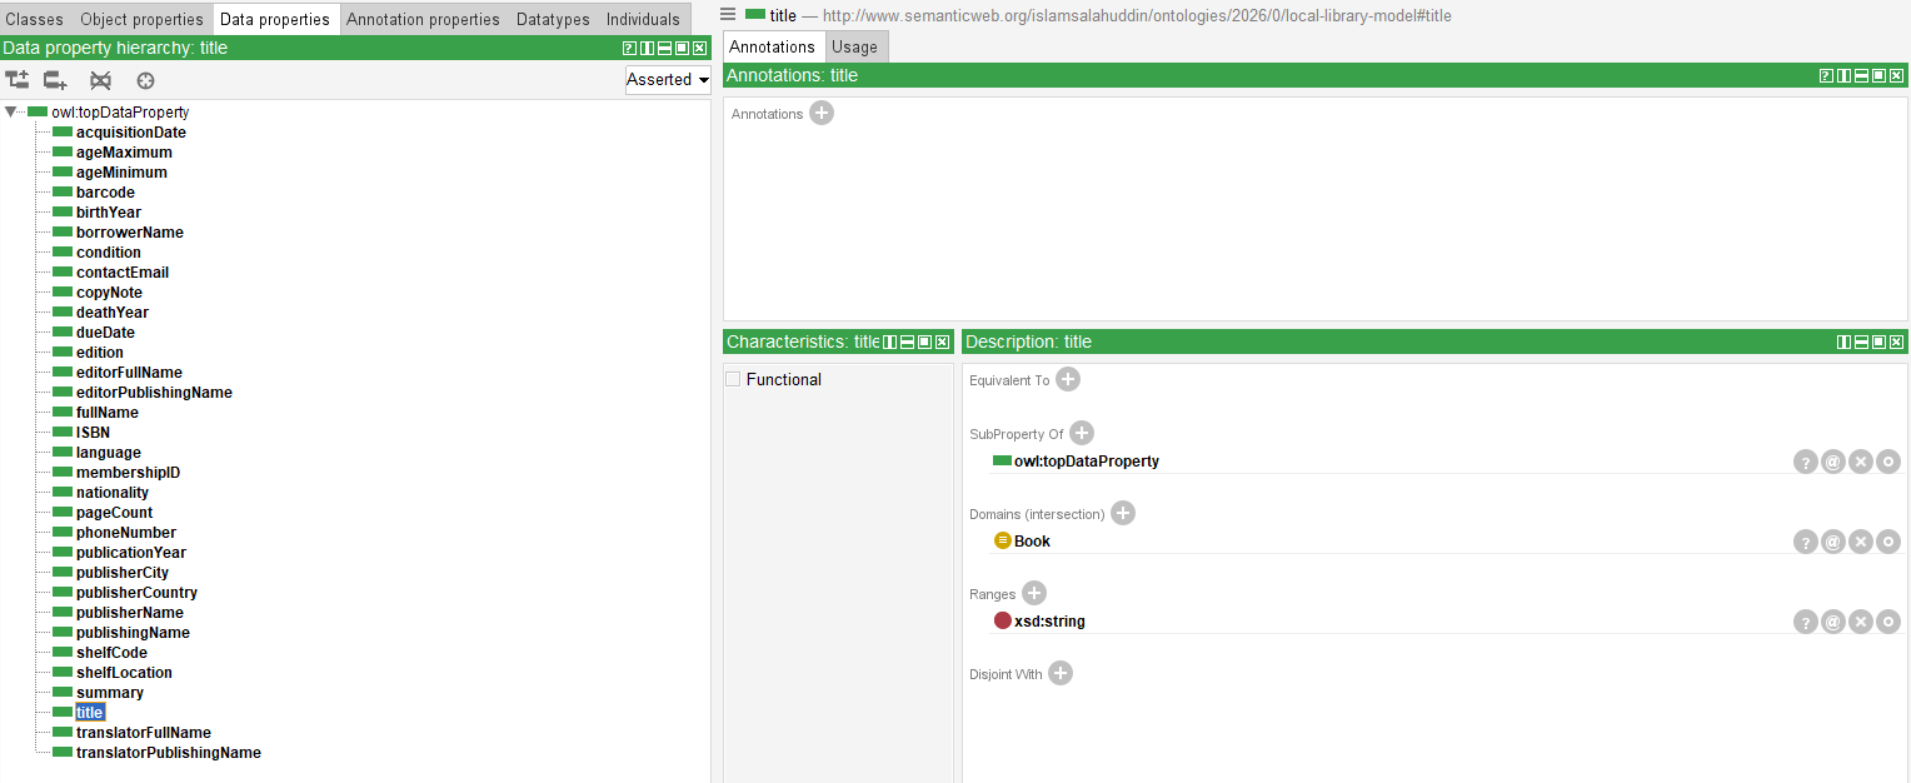Screen dimensions: 1911x783
Task: Select the publisherName data property
Action: [129, 613]
